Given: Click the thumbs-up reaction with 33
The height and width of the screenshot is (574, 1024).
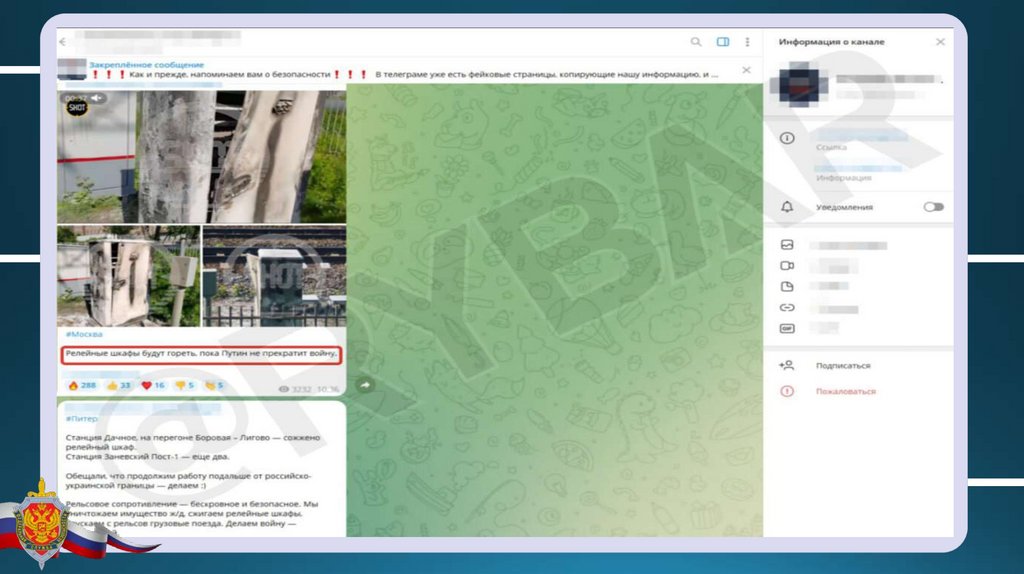Looking at the screenshot, I should 119,386.
